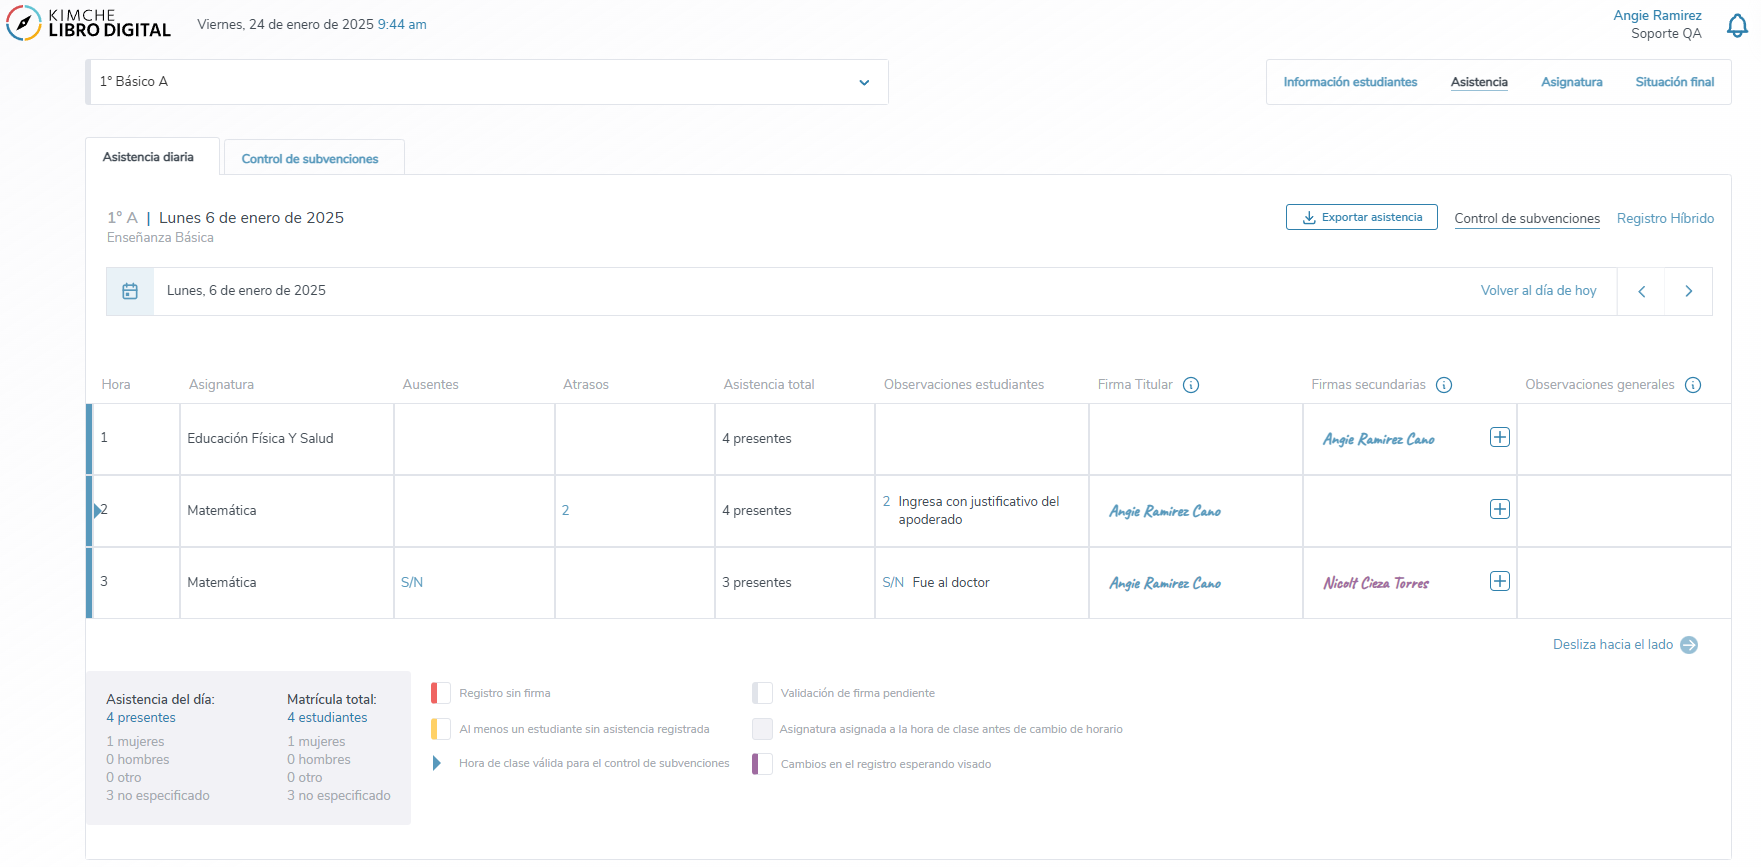This screenshot has height=867, width=1761.
Task: Click the Soporte QA role label
Action: point(1666,34)
